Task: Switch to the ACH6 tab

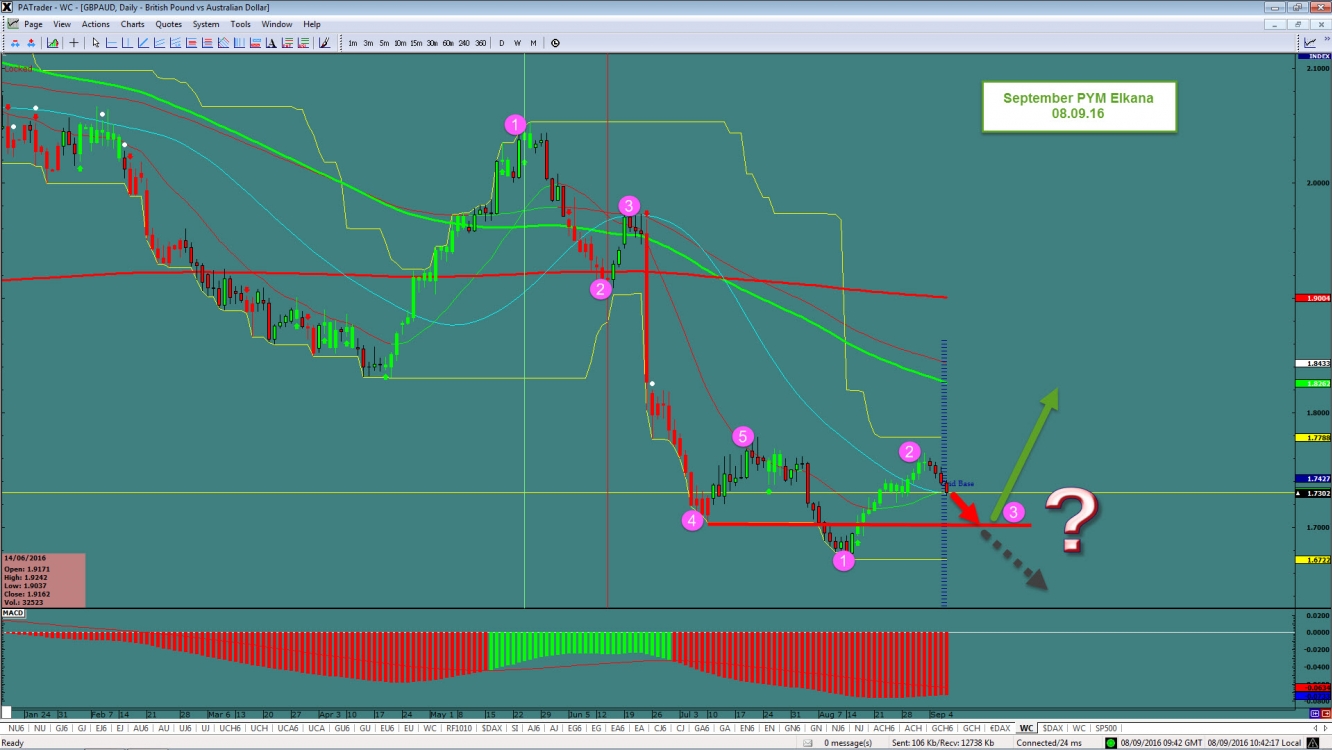Action: click(x=883, y=728)
